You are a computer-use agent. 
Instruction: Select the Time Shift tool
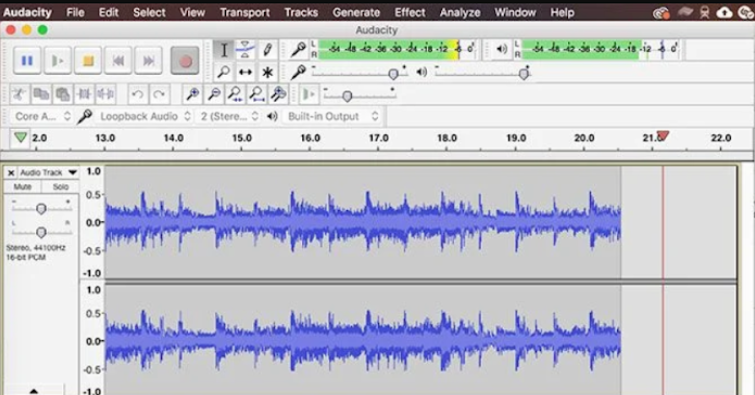(x=245, y=72)
